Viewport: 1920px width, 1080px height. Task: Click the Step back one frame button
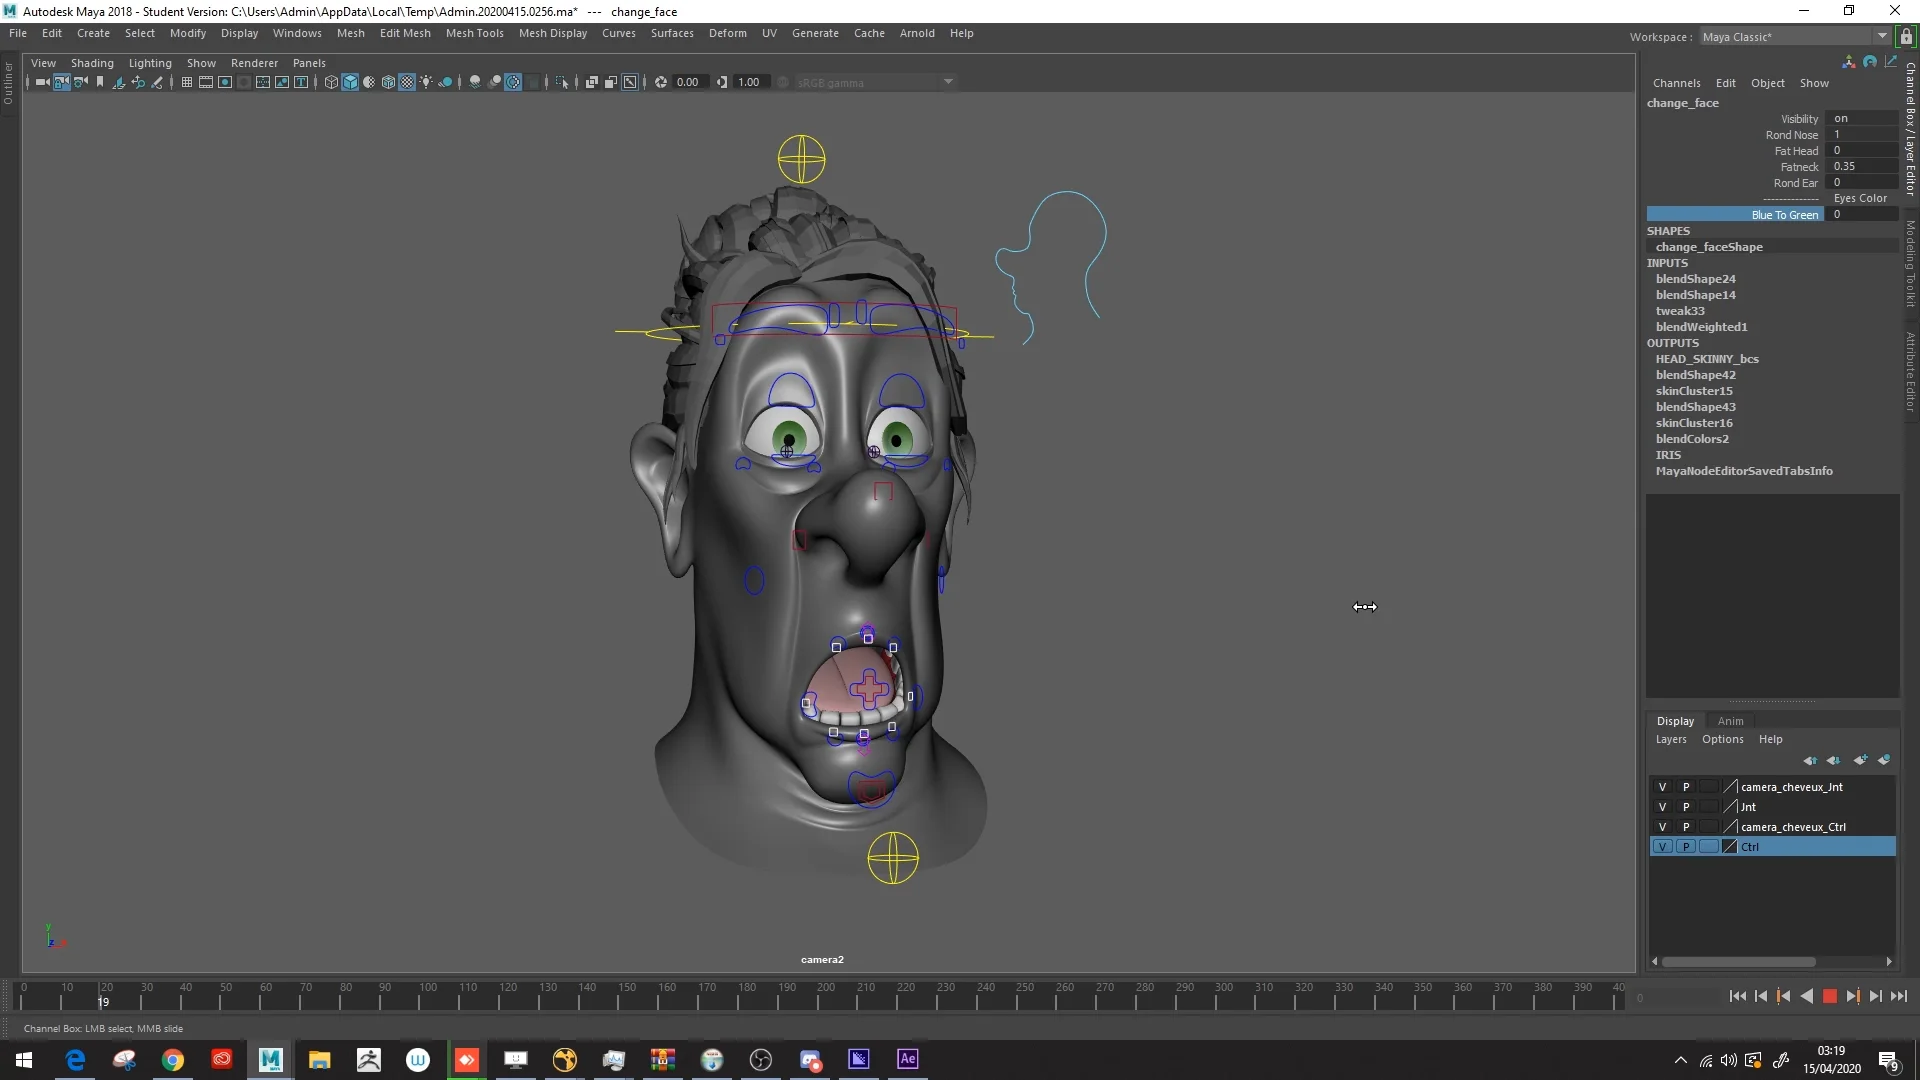tap(1761, 996)
